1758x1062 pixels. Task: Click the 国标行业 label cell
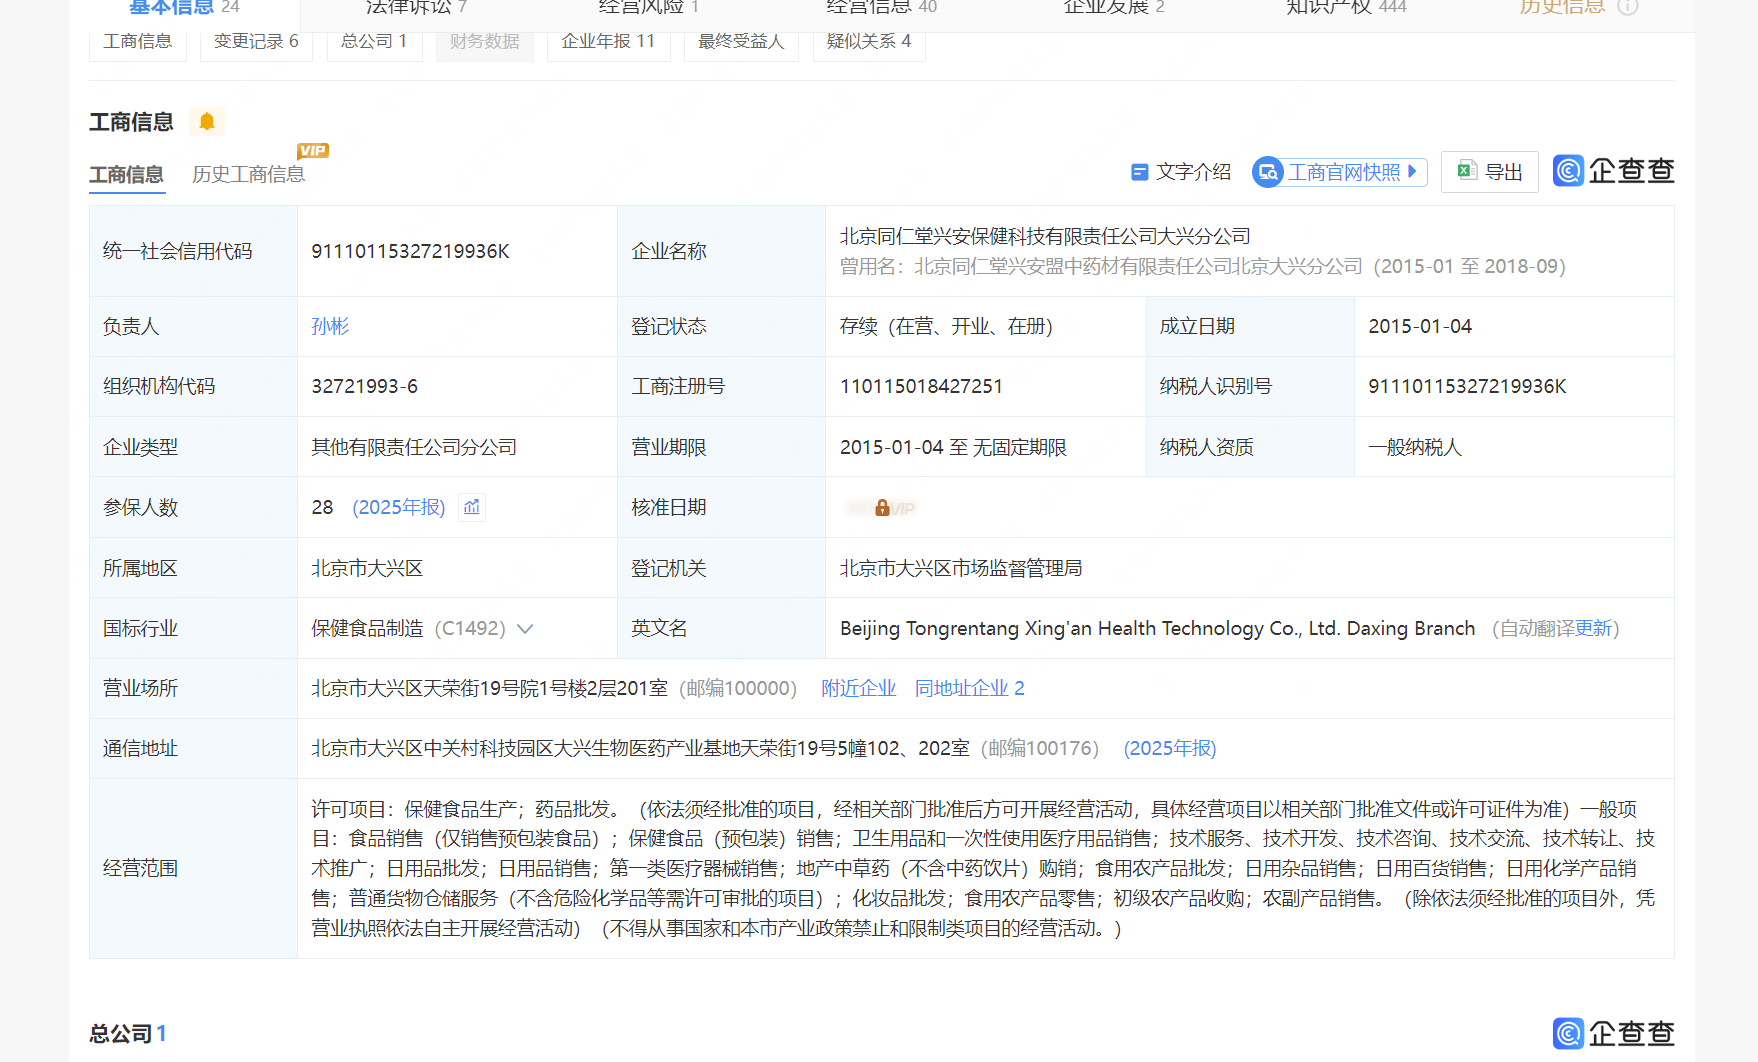(193, 628)
